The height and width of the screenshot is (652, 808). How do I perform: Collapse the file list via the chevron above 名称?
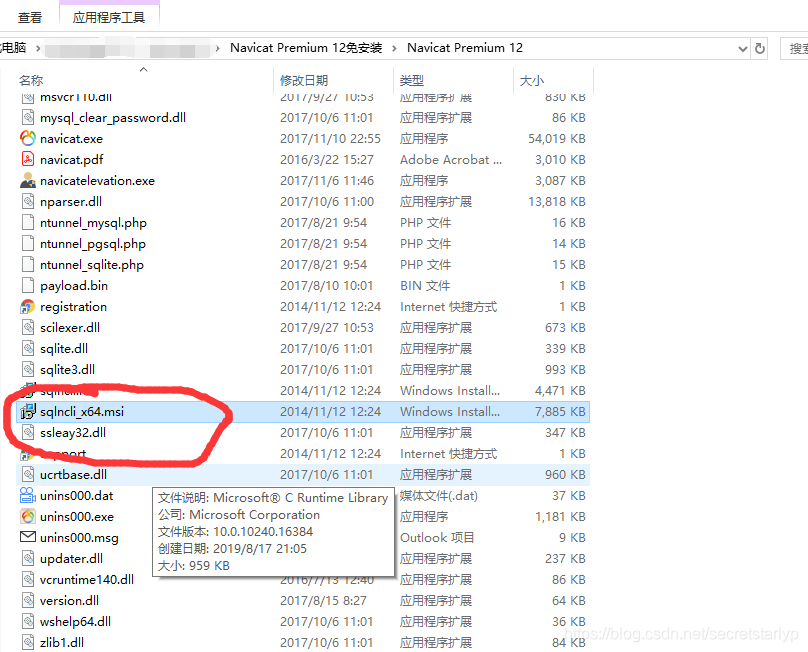(x=142, y=68)
